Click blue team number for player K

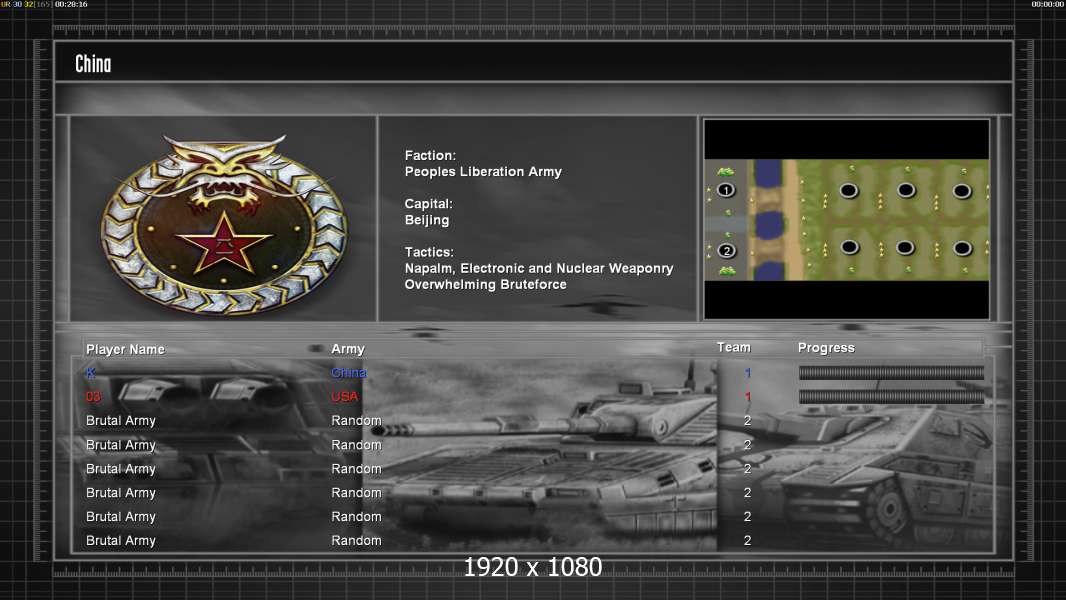click(748, 373)
